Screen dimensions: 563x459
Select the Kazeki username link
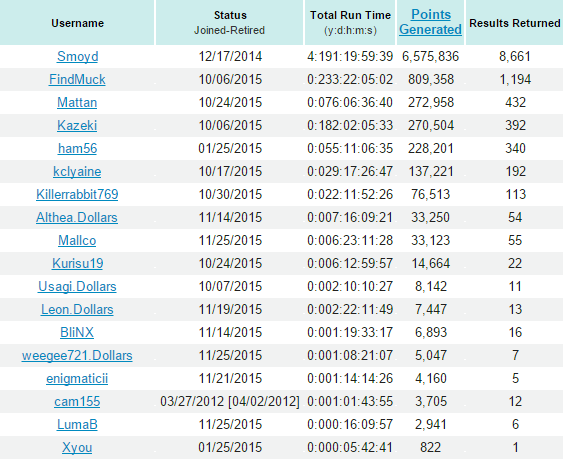pyautogui.click(x=77, y=125)
